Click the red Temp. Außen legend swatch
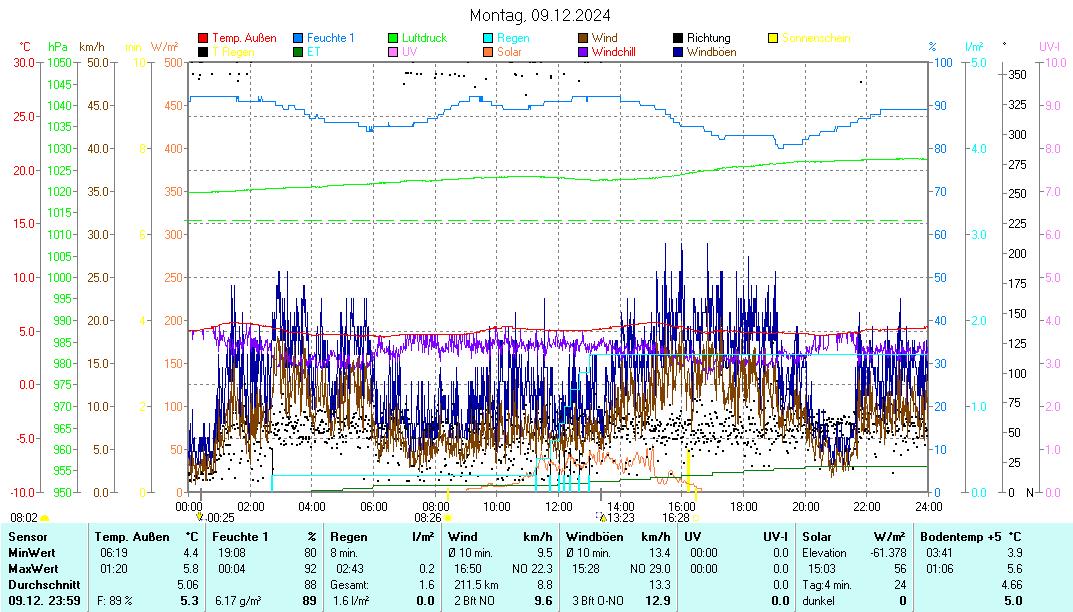This screenshot has width=1073, height=612. (x=203, y=38)
